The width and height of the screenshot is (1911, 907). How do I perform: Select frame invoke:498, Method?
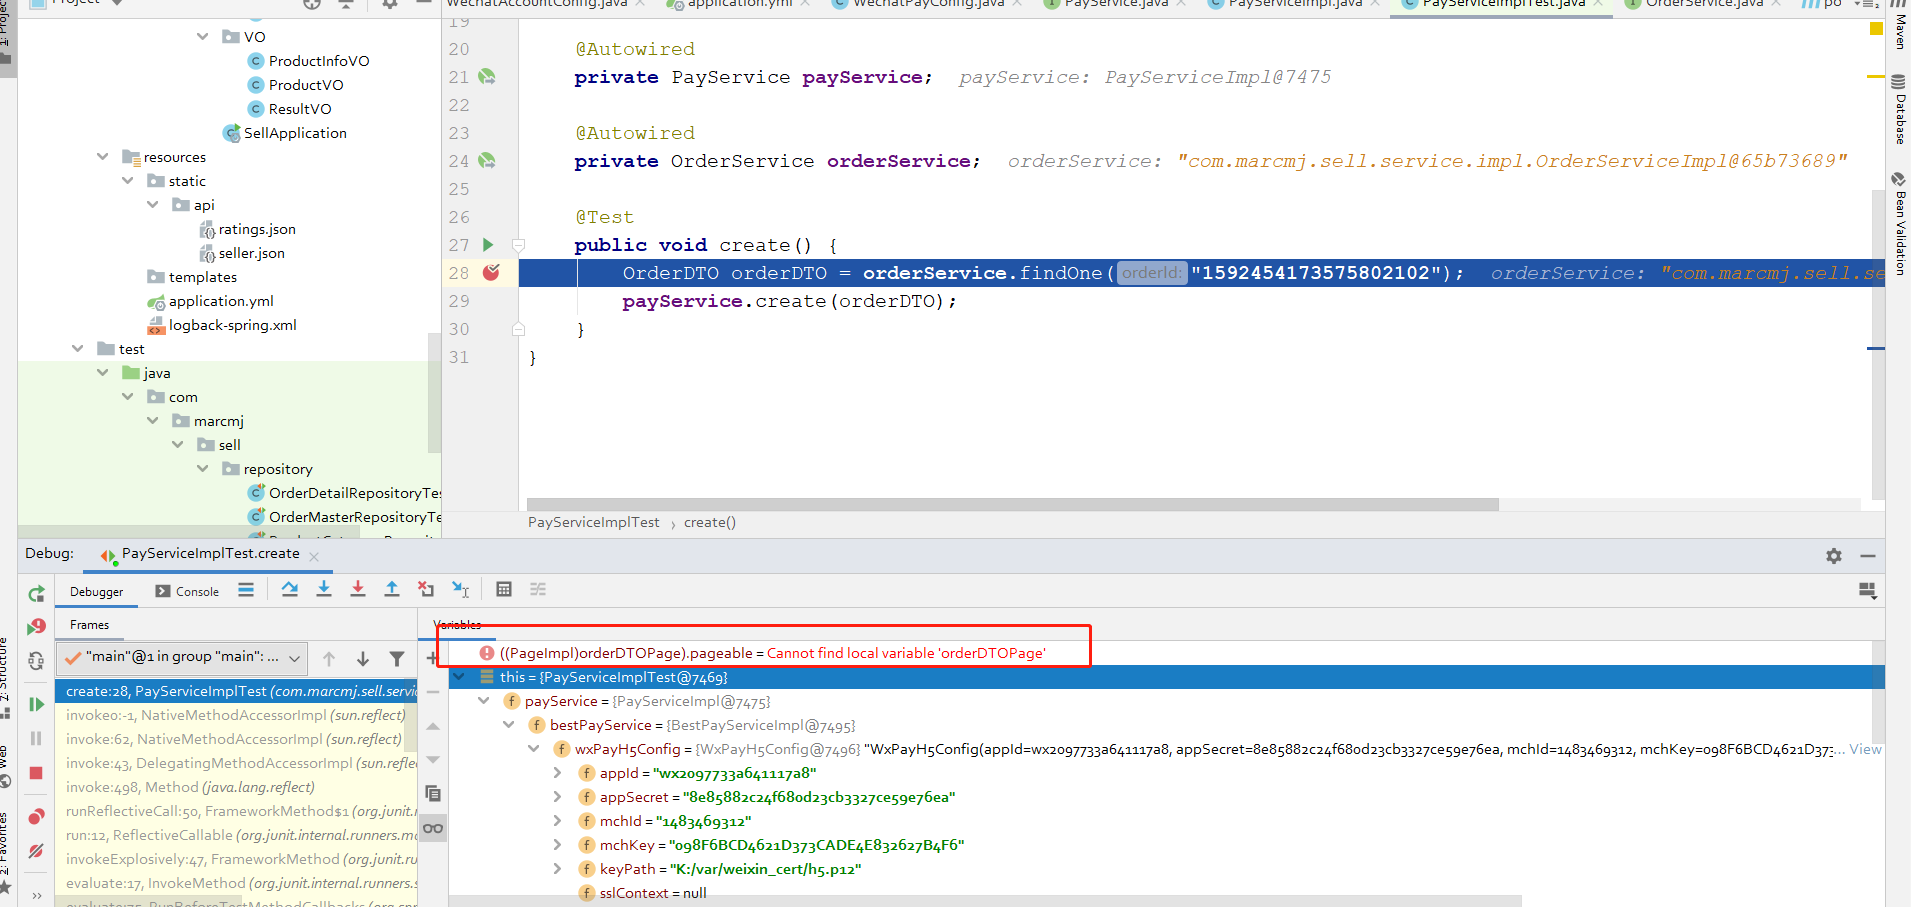pos(236,787)
